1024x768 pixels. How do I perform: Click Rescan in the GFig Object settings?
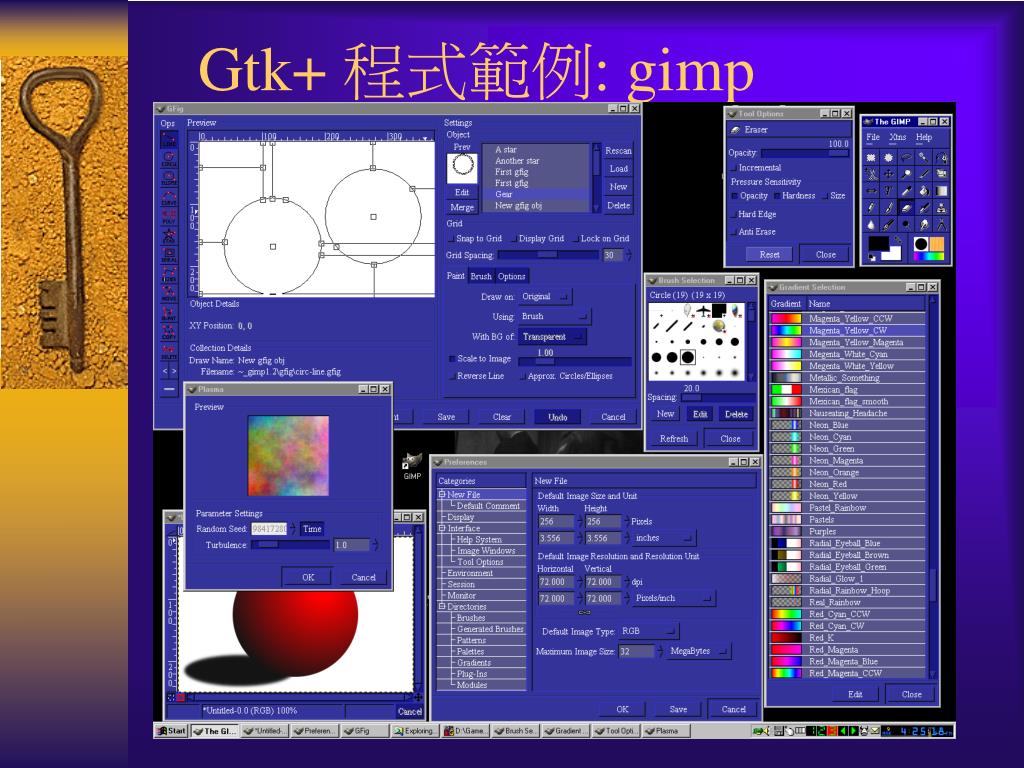(x=618, y=151)
